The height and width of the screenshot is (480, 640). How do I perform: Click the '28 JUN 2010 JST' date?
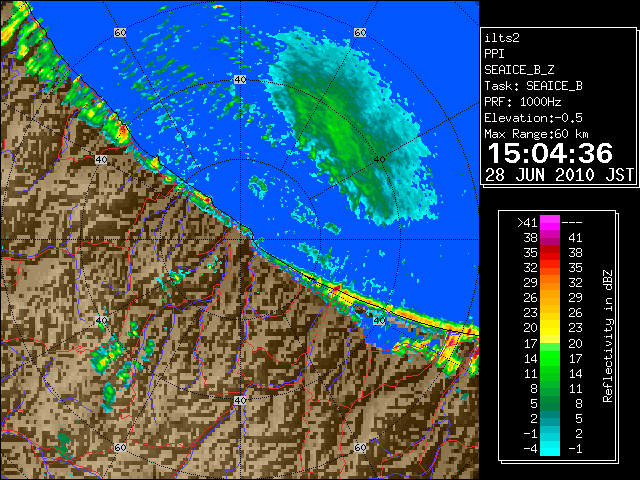coord(559,175)
